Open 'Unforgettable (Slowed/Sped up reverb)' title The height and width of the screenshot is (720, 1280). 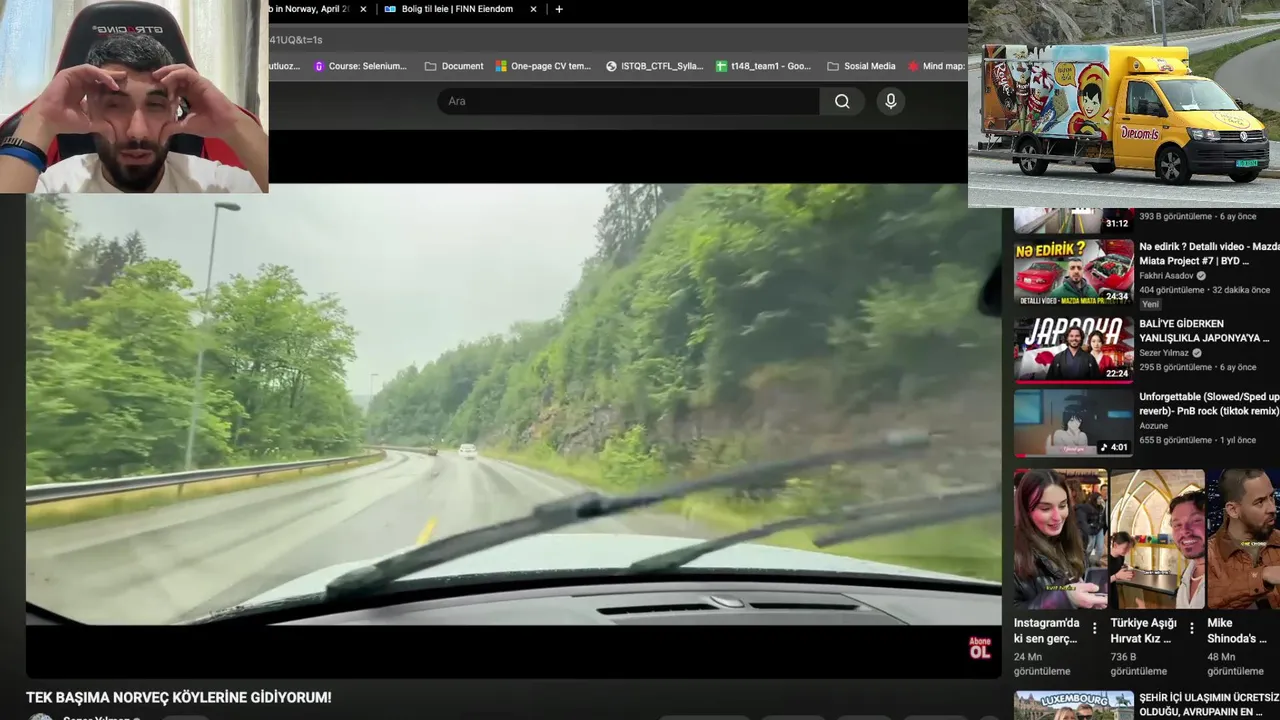[1209, 404]
